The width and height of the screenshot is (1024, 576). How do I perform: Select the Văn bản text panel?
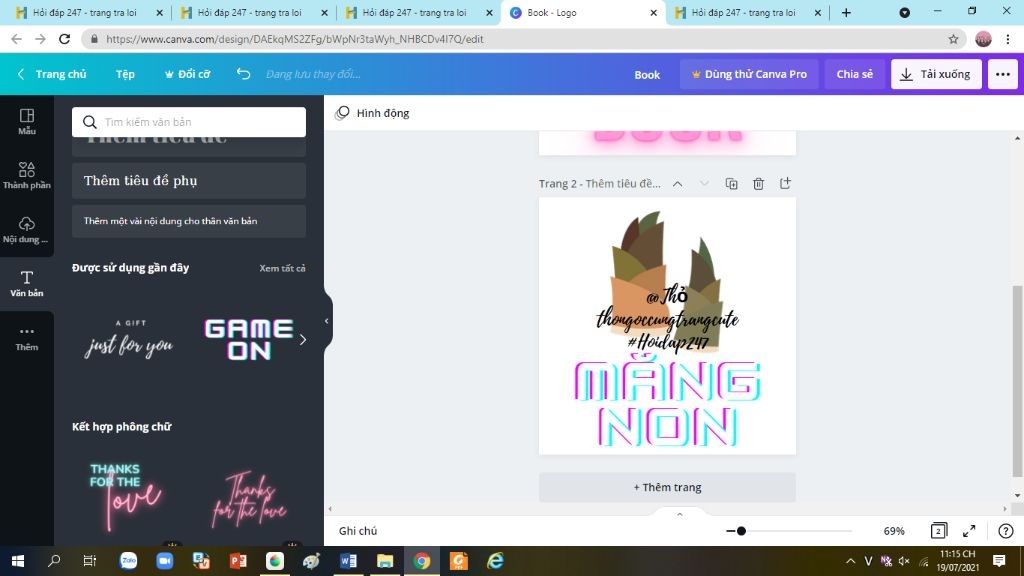[27, 284]
